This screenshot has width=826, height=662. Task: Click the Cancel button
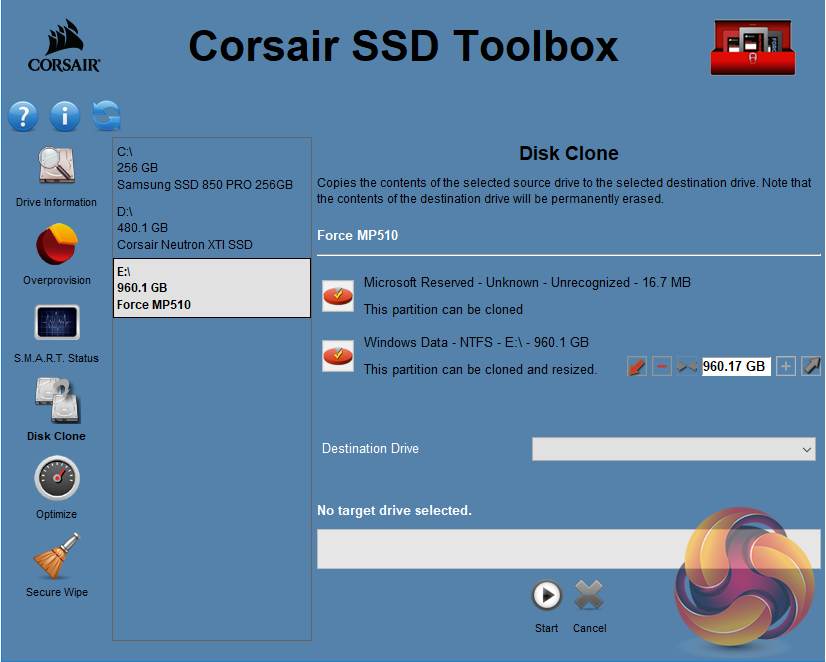point(590,597)
